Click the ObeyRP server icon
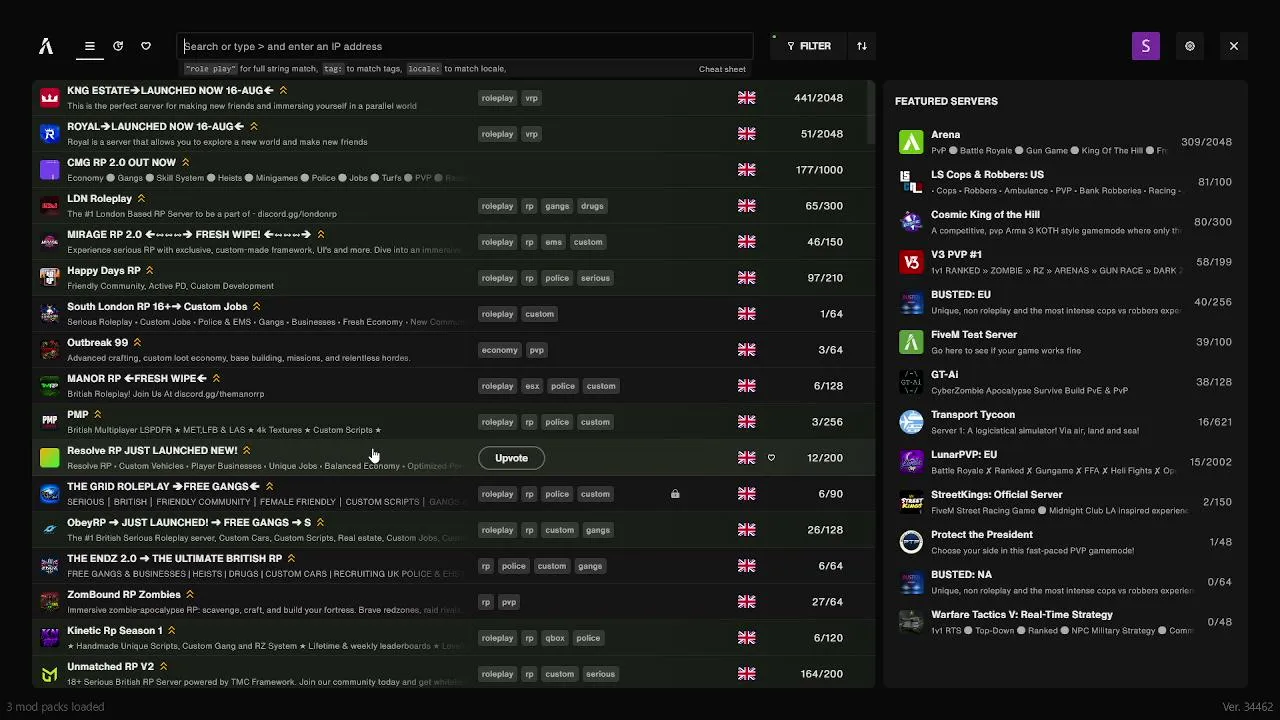Image resolution: width=1280 pixels, height=720 pixels. pos(50,530)
